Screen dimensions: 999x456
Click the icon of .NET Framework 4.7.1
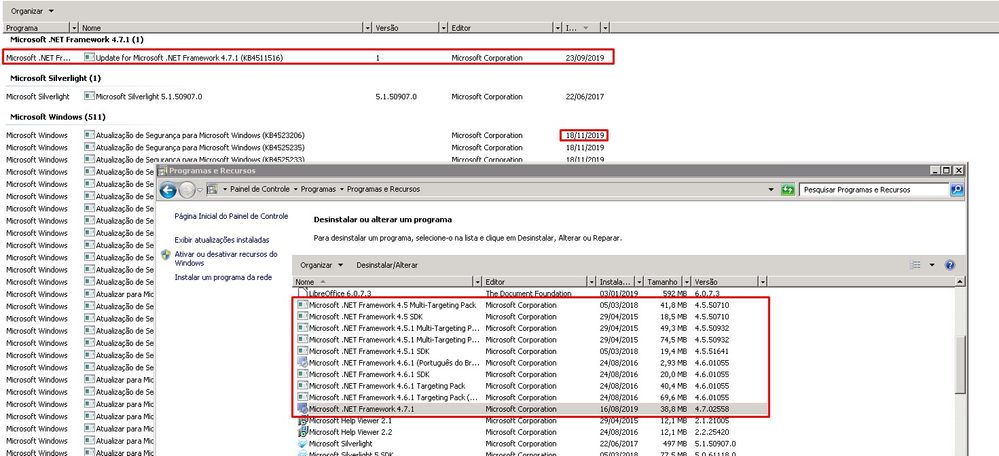pyautogui.click(x=303, y=409)
